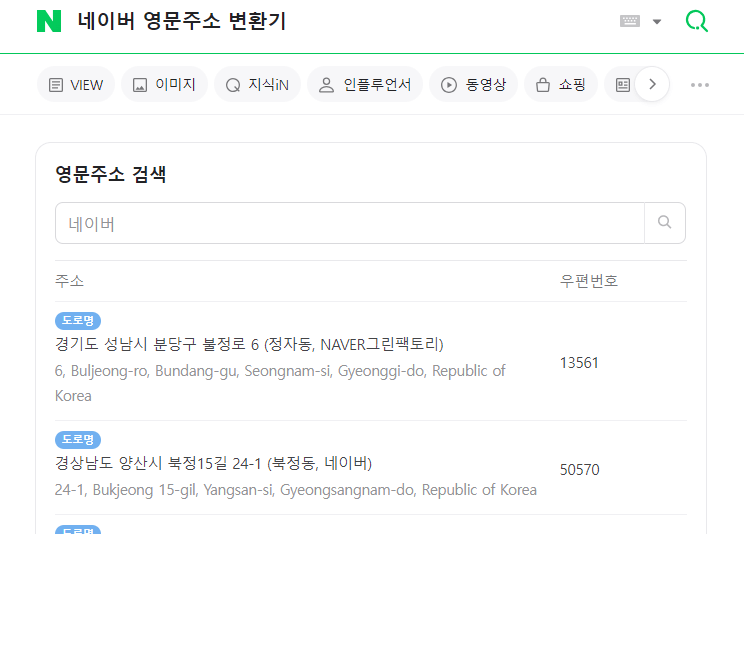The width and height of the screenshot is (744, 652).
Task: Switch to the VIEW tab
Action: [76, 85]
